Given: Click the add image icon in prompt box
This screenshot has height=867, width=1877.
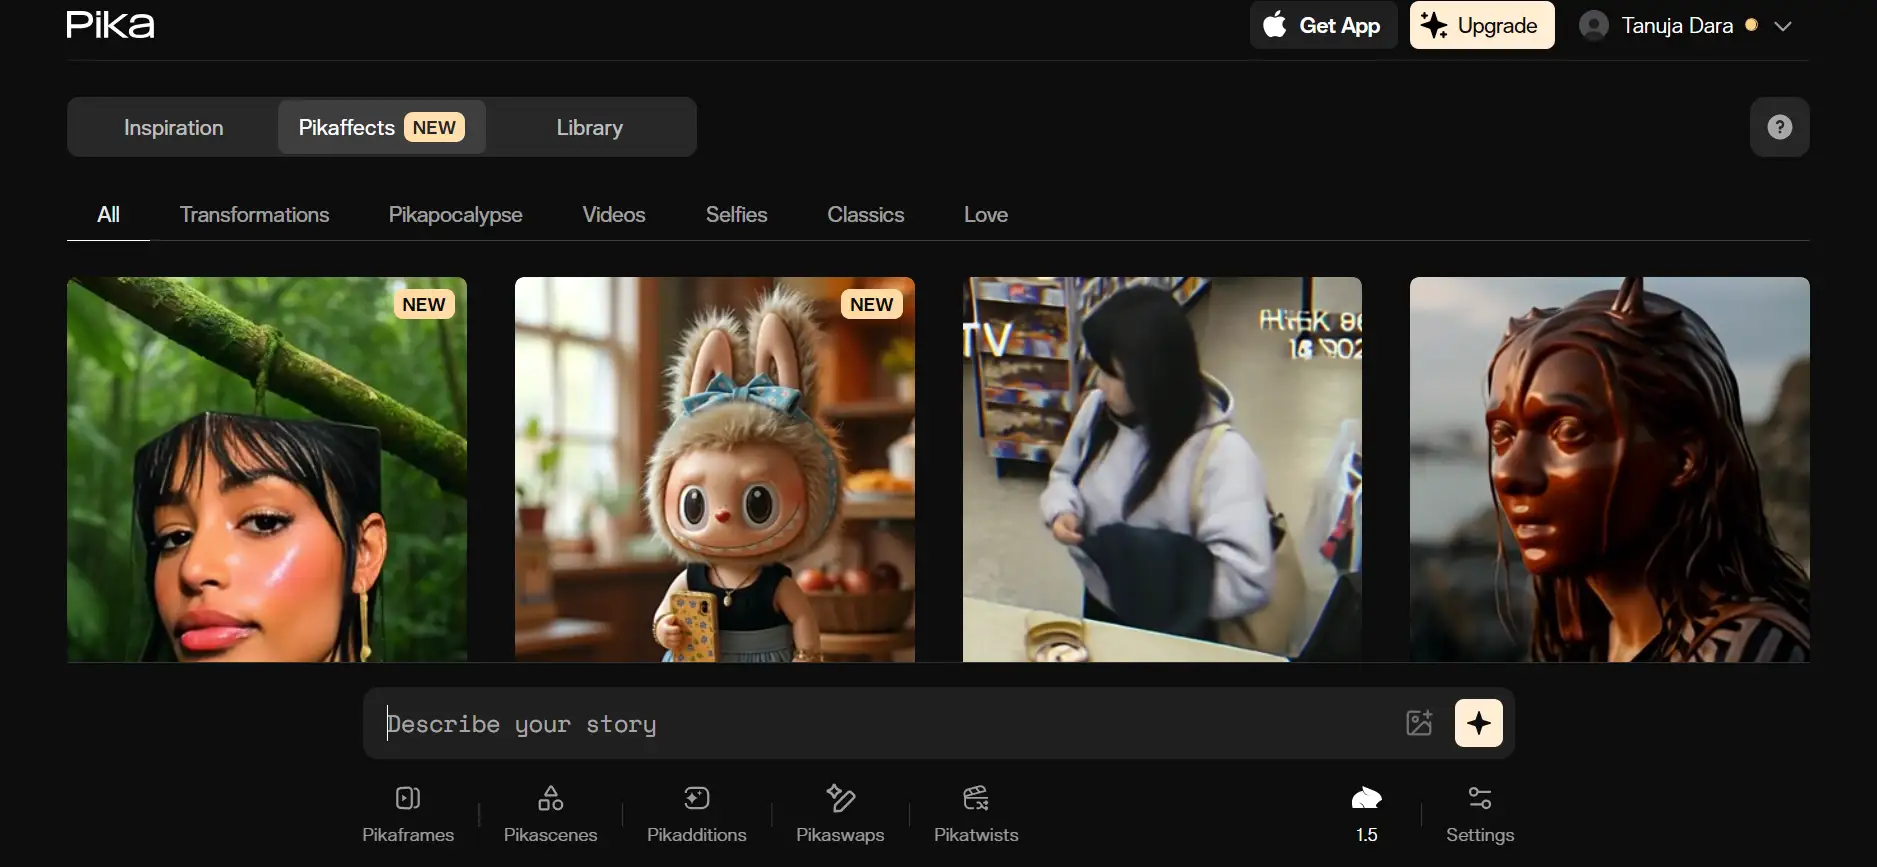Looking at the screenshot, I should (1419, 723).
